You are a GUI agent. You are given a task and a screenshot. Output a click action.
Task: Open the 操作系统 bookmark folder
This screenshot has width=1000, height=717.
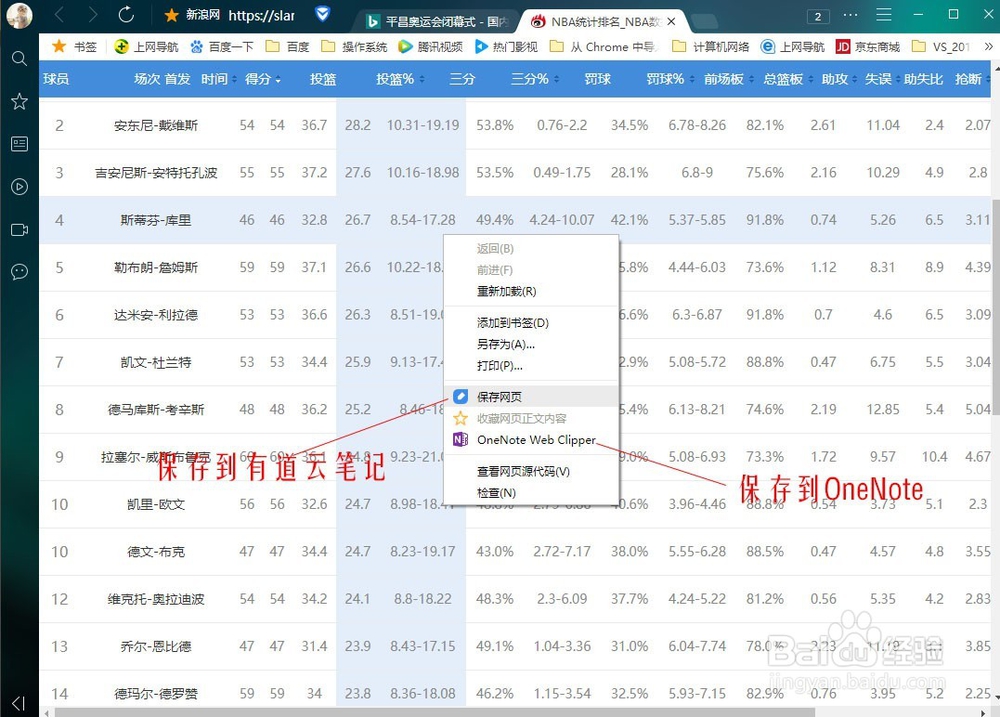click(x=354, y=47)
